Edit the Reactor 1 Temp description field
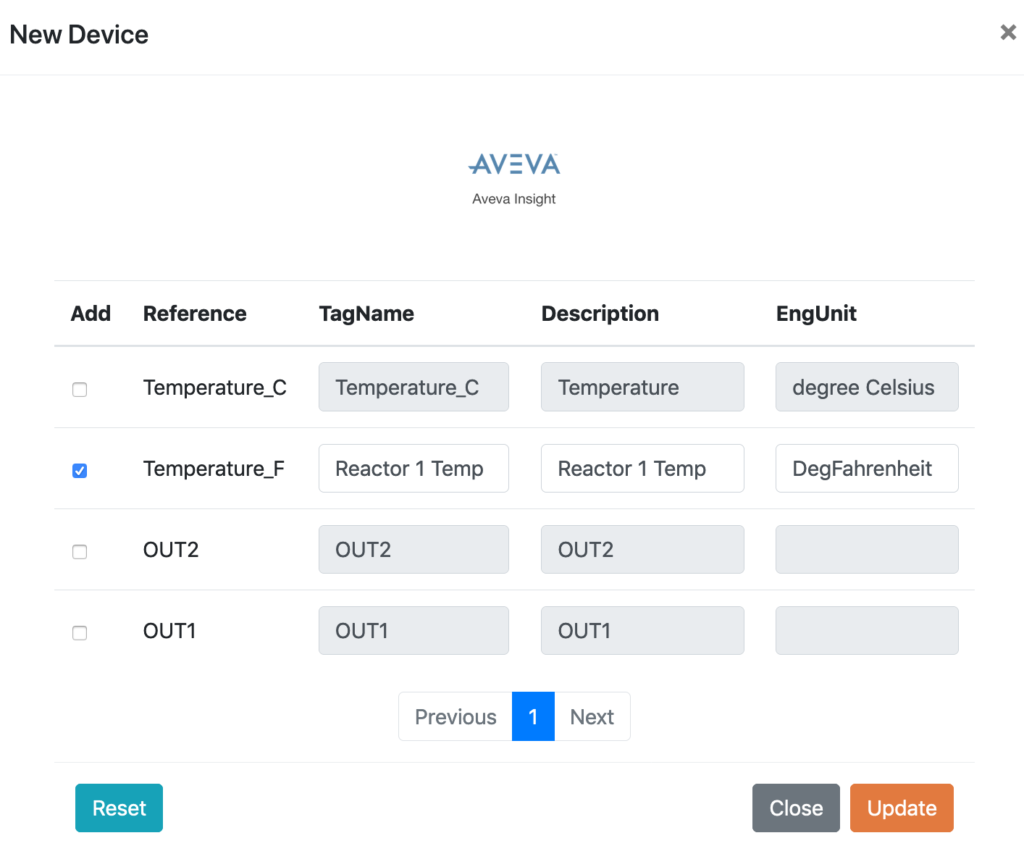The image size is (1024, 846). pos(643,468)
